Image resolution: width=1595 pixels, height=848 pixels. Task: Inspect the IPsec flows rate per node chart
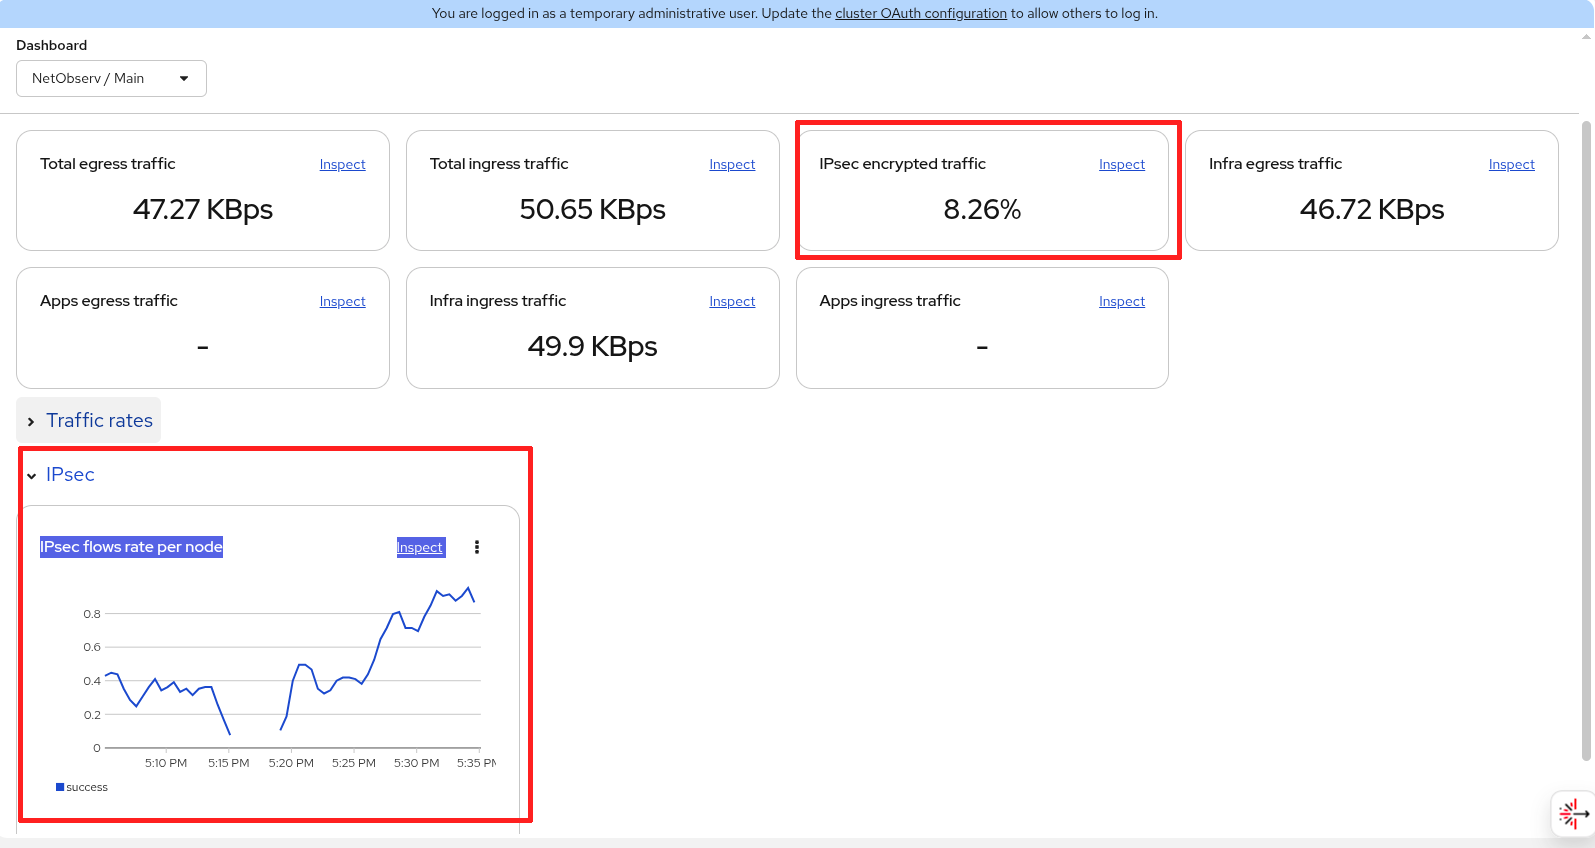[x=420, y=548]
